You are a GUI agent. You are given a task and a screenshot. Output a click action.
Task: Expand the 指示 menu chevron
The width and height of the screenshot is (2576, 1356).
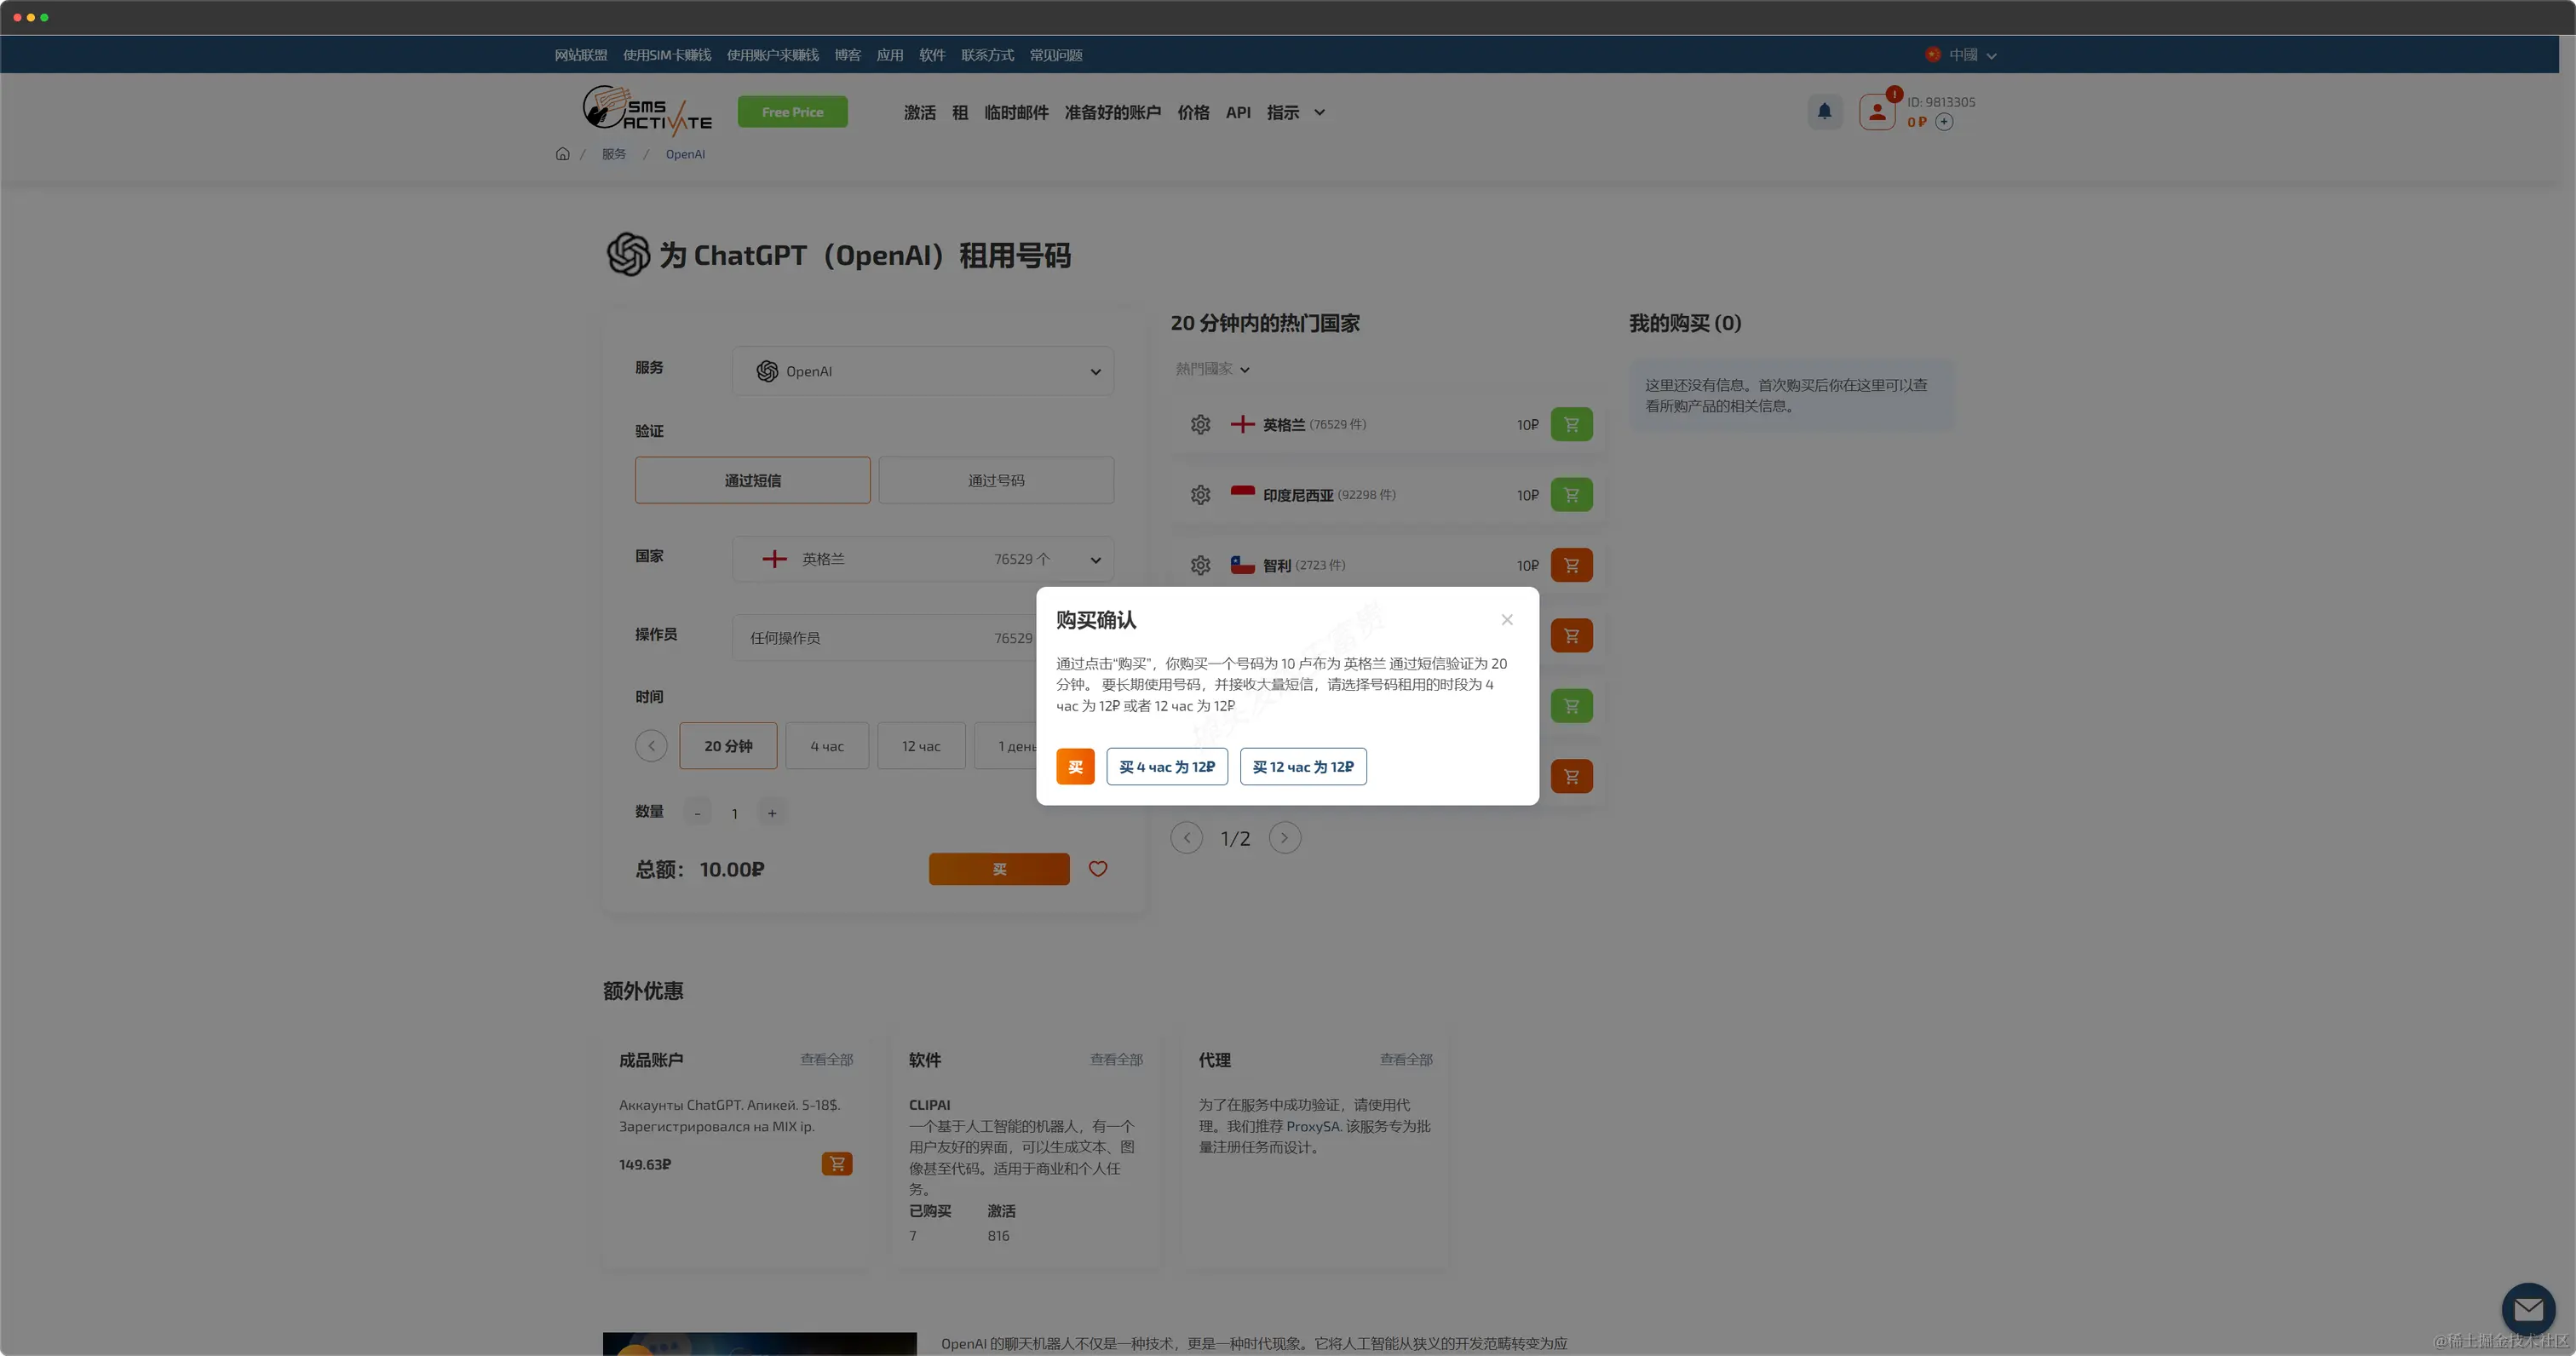(1319, 113)
